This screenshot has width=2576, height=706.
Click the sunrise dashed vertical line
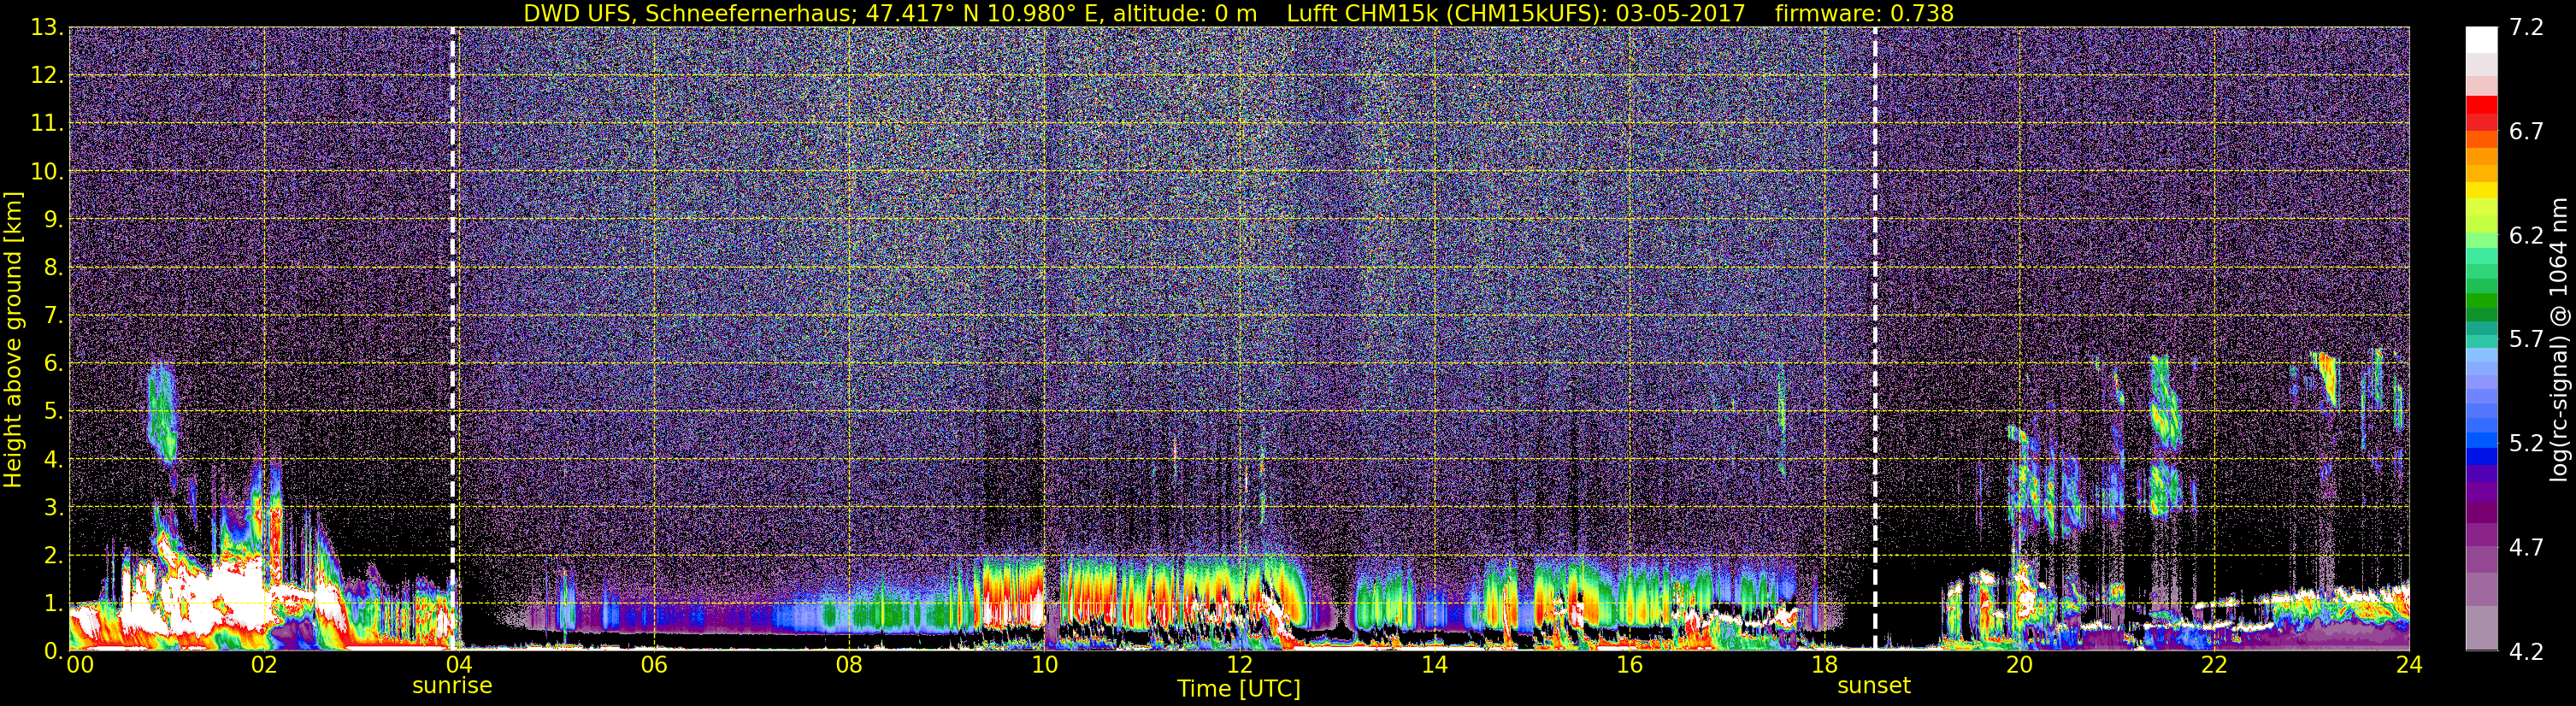(x=453, y=338)
